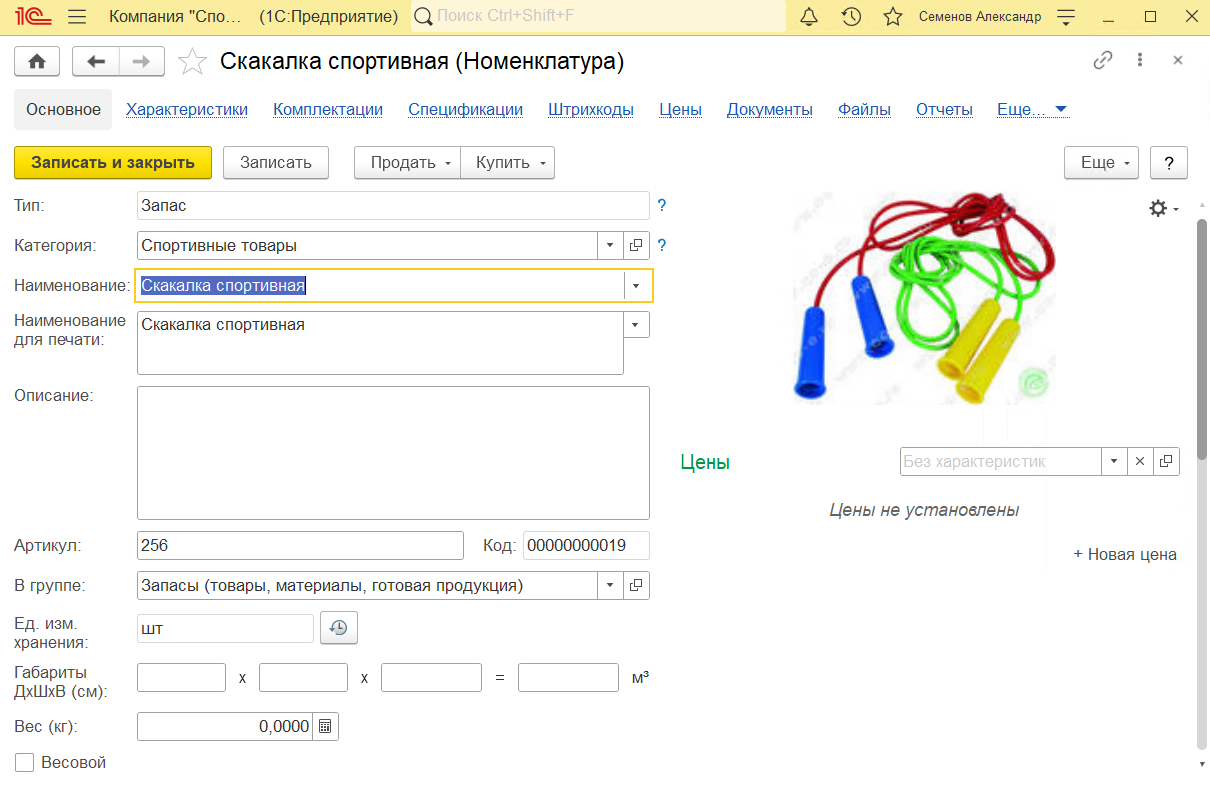
Task: Click Записать и закрыть button
Action: [x=113, y=163]
